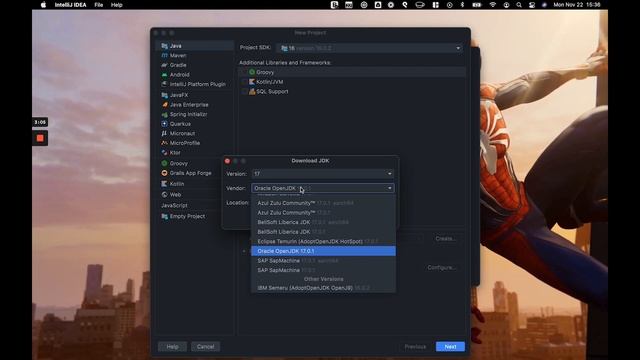
Task: Open Wi-Fi menu bar icon
Action: (x=493, y=5)
